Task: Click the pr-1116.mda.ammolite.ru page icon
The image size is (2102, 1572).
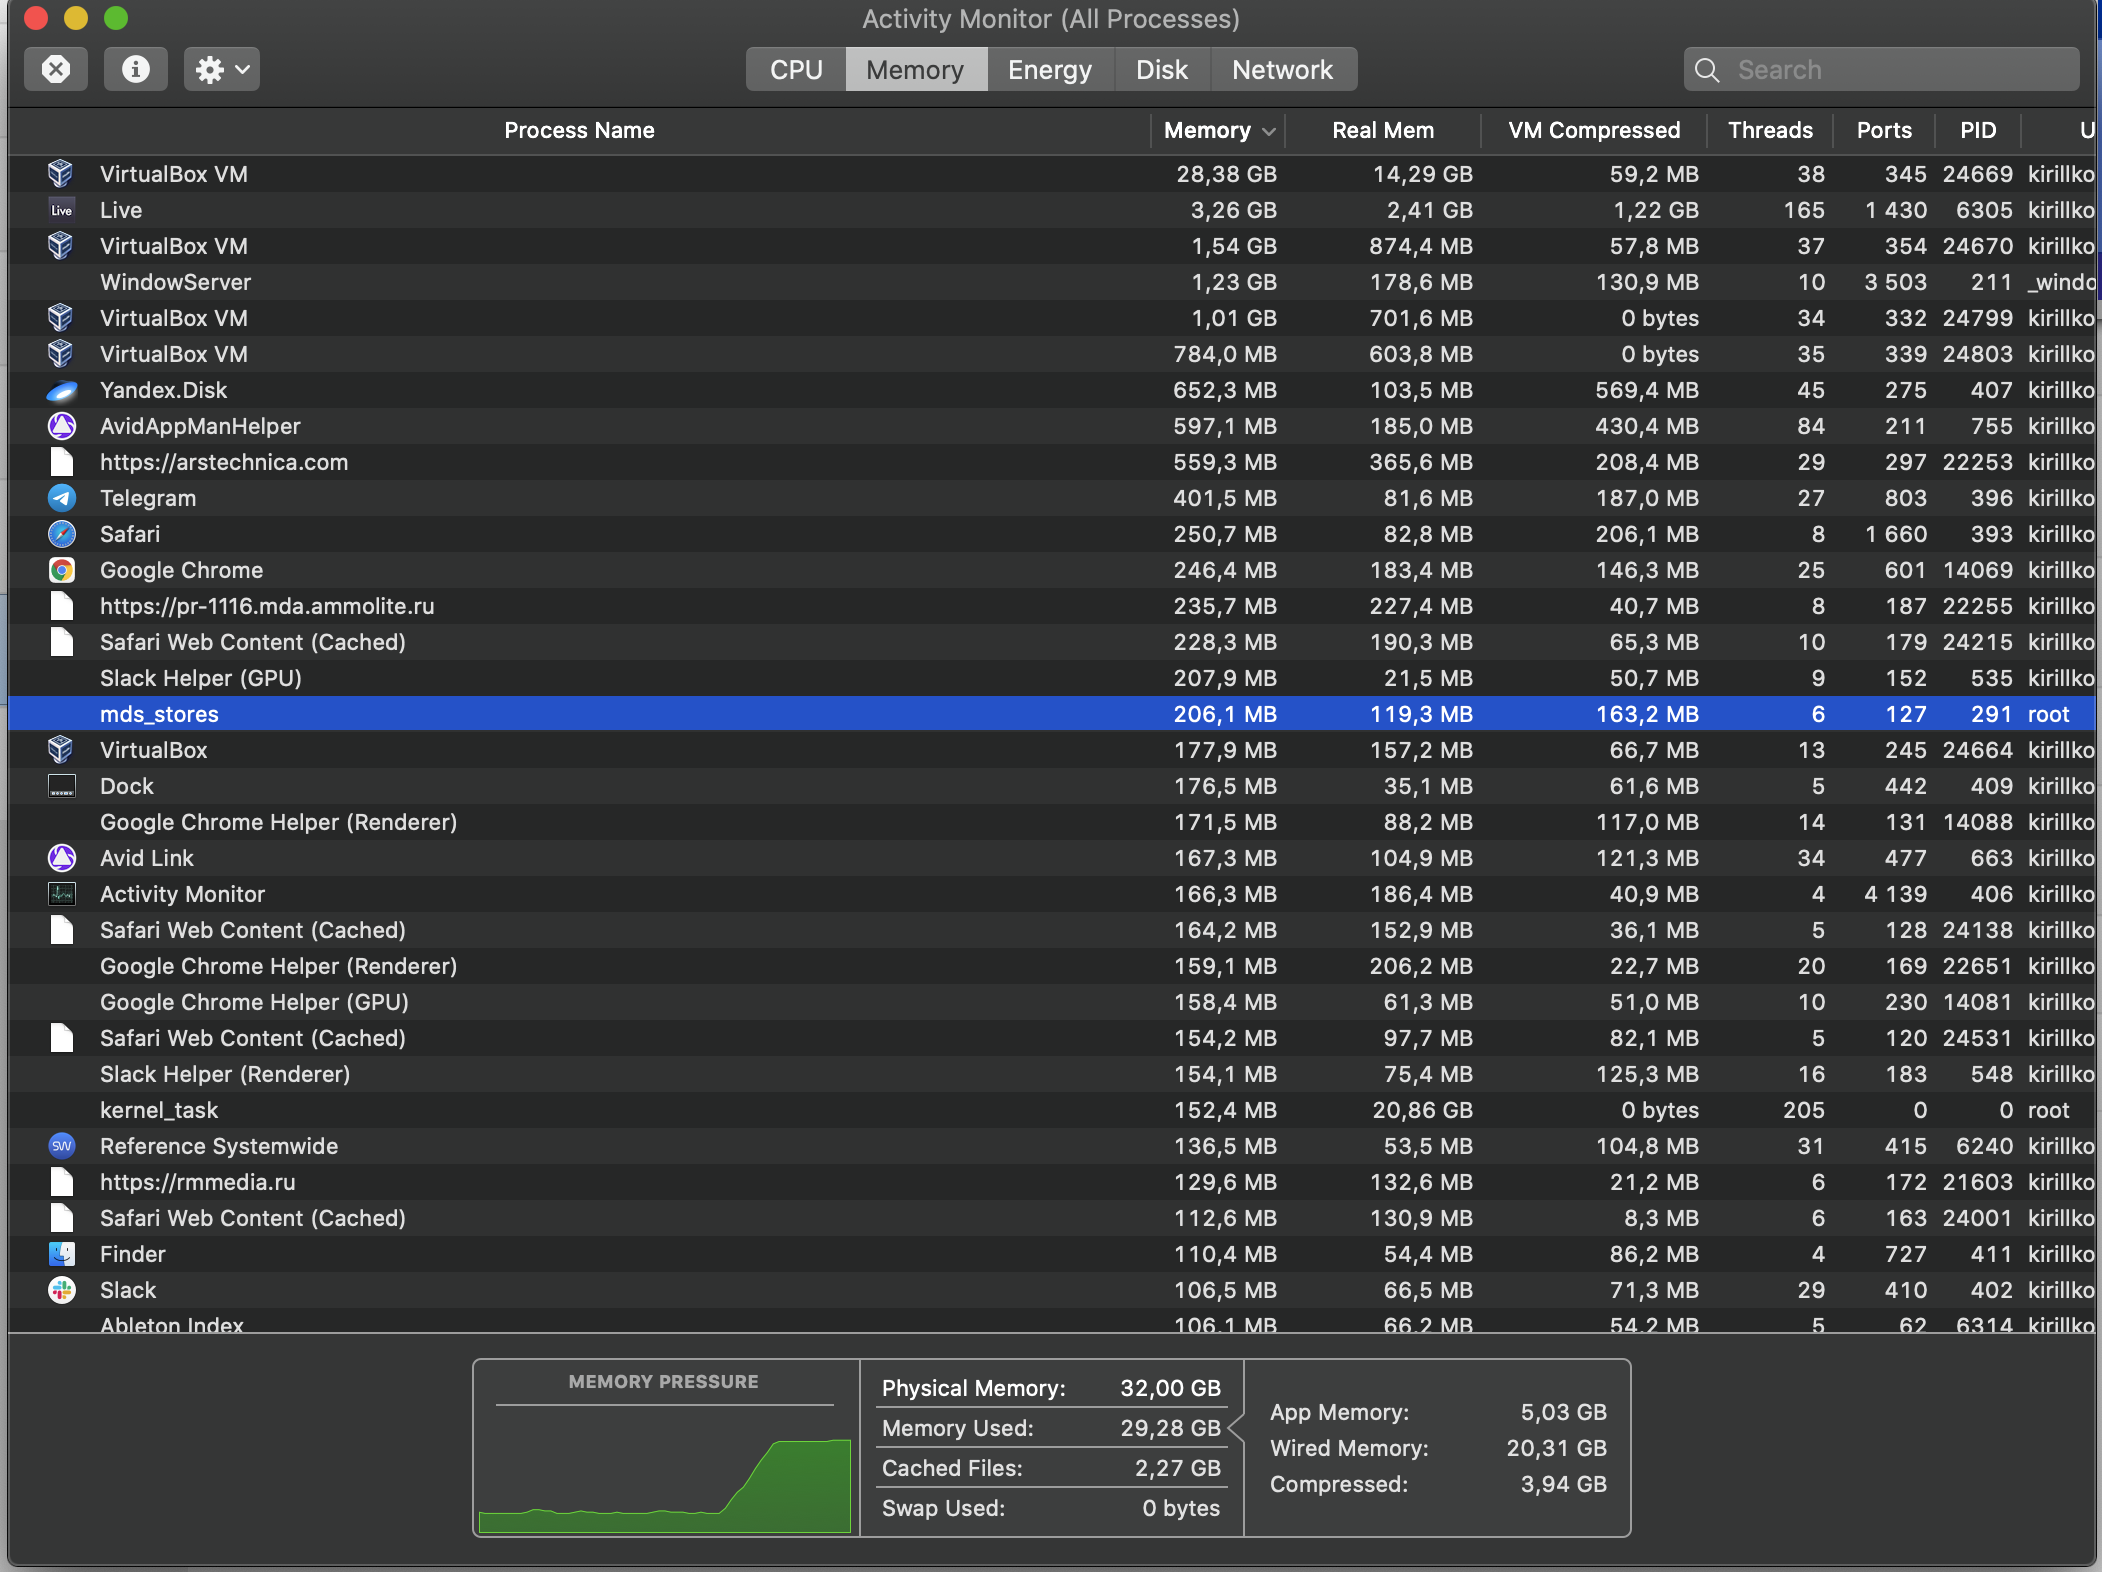Action: click(61, 606)
